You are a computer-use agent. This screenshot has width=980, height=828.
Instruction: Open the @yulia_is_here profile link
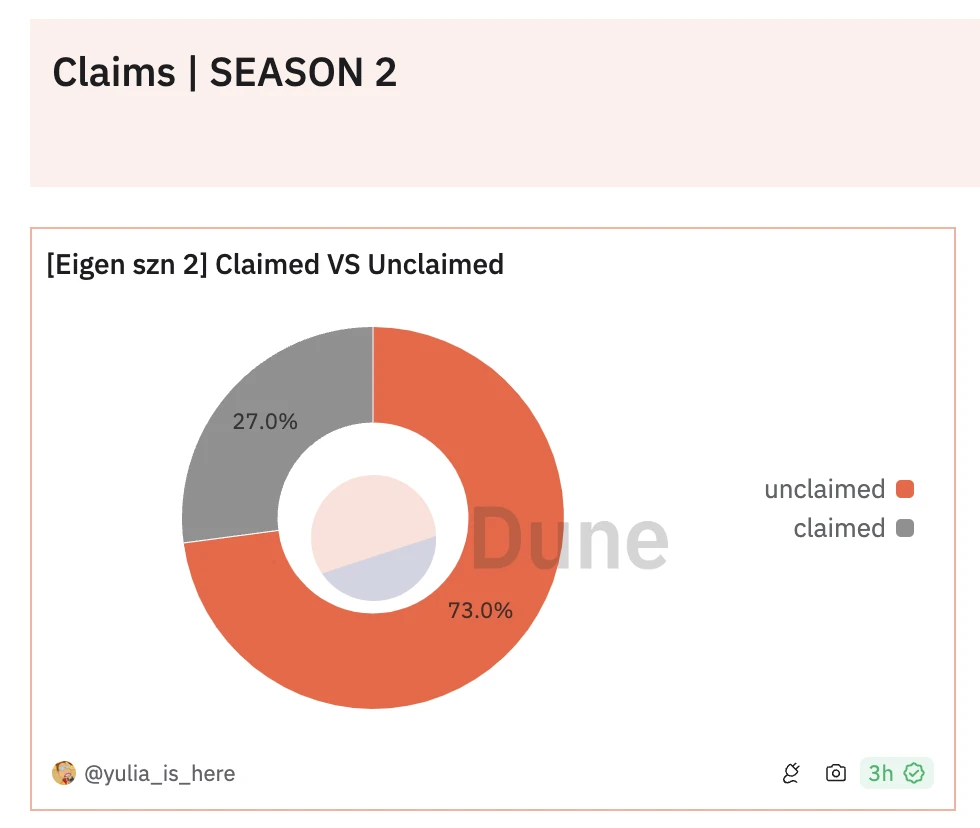tap(160, 773)
